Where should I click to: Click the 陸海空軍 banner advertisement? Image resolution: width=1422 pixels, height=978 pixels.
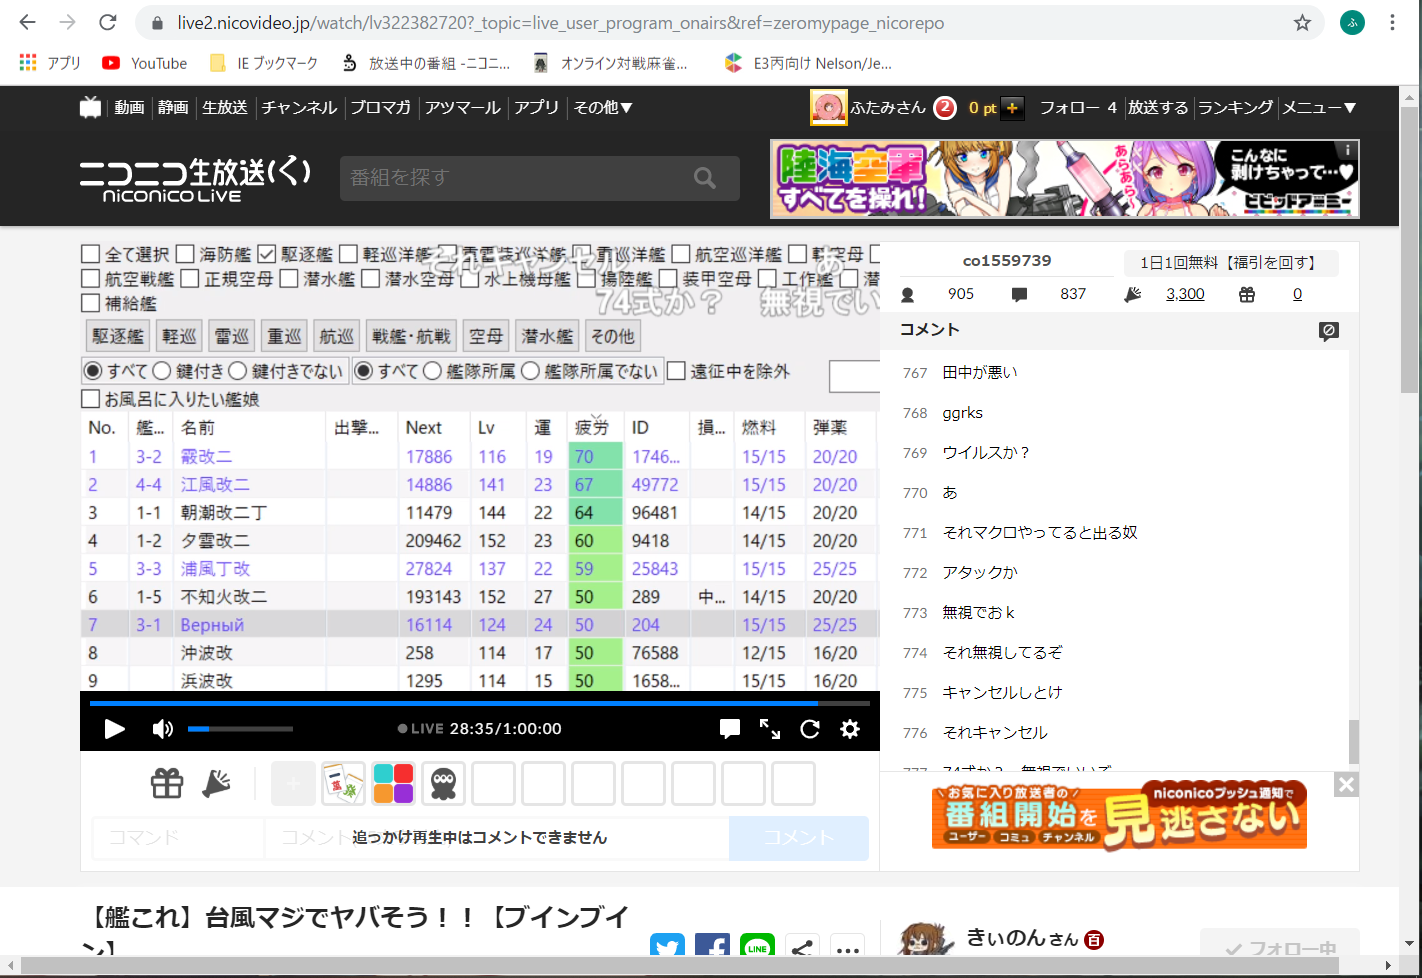1065,179
